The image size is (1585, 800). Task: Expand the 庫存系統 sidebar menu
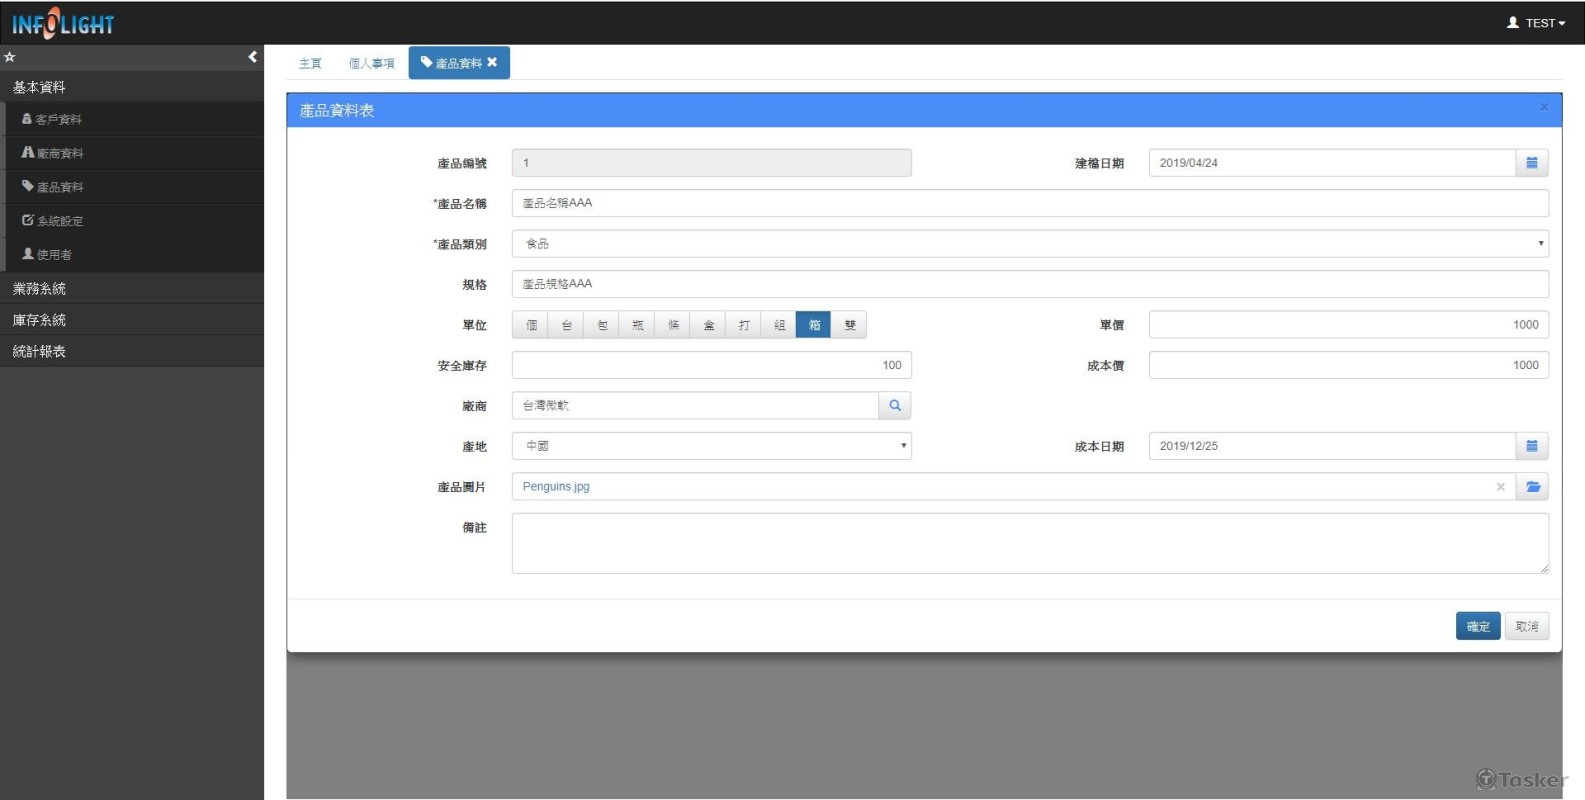pyautogui.click(x=40, y=320)
